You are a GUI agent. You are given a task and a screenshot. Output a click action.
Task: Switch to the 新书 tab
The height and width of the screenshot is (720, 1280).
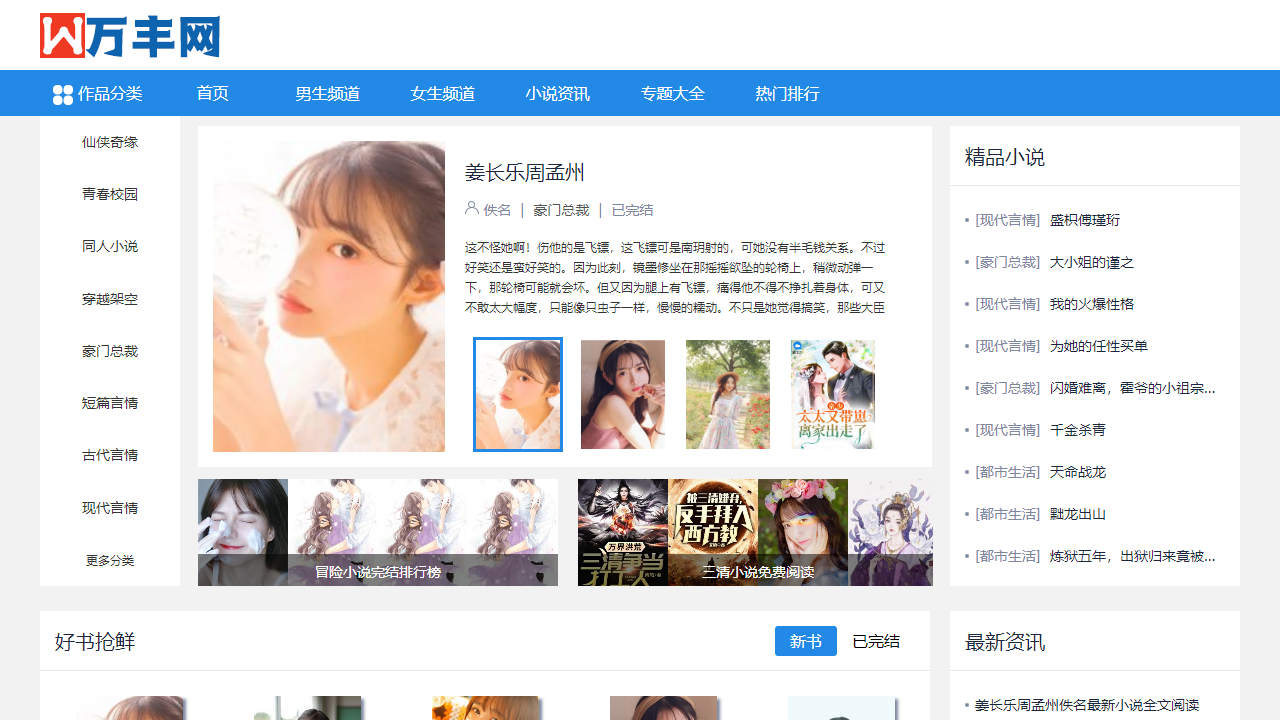click(x=806, y=641)
